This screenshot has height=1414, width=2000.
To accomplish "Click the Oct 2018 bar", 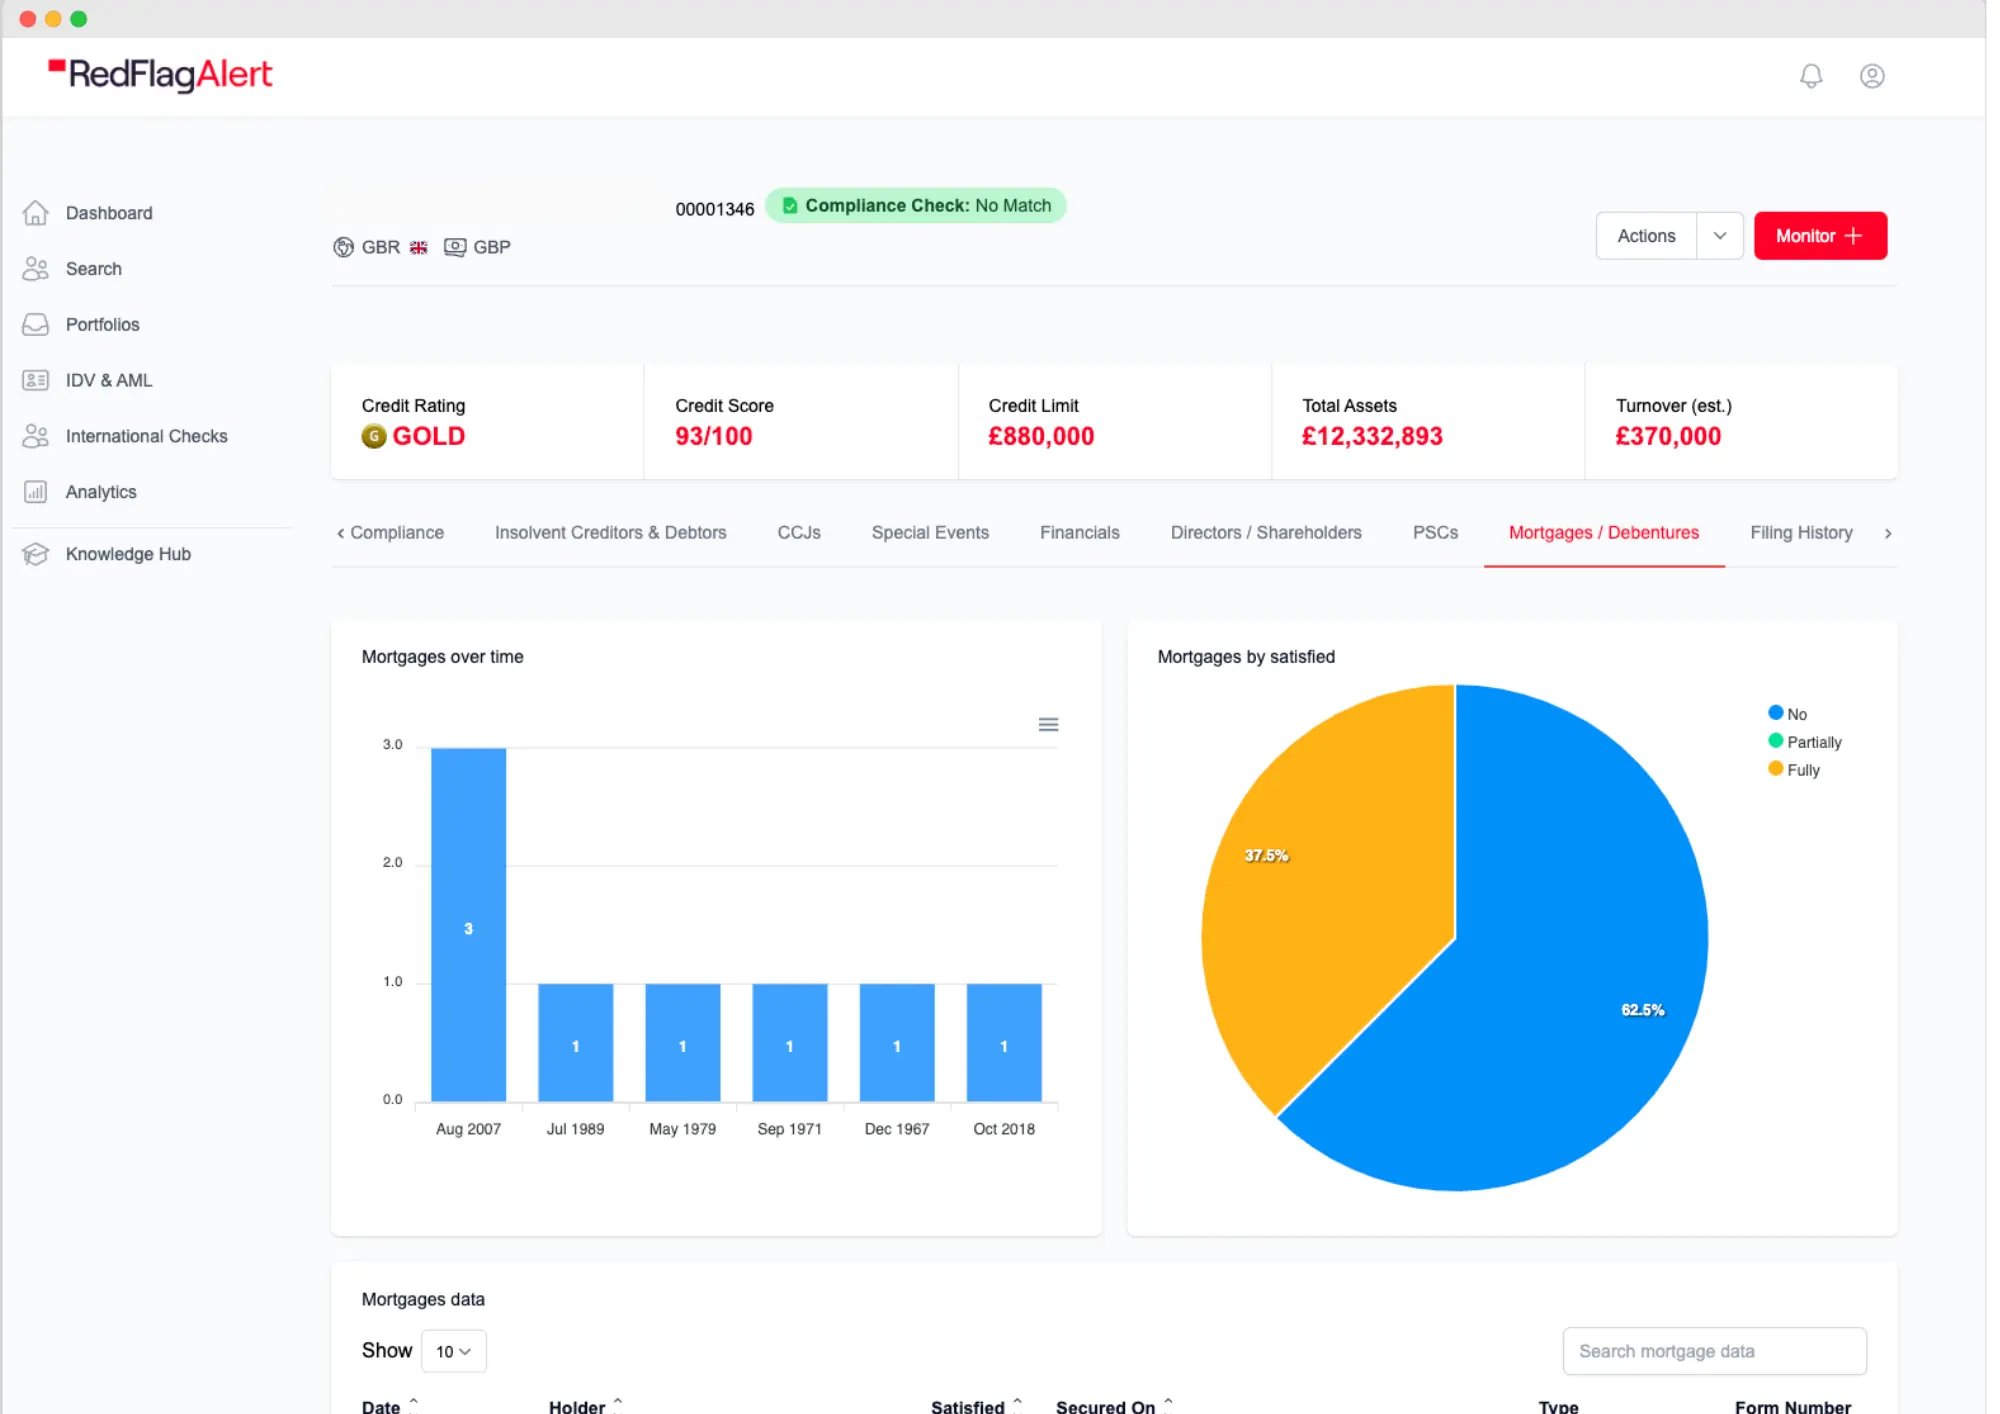I will (1004, 1043).
